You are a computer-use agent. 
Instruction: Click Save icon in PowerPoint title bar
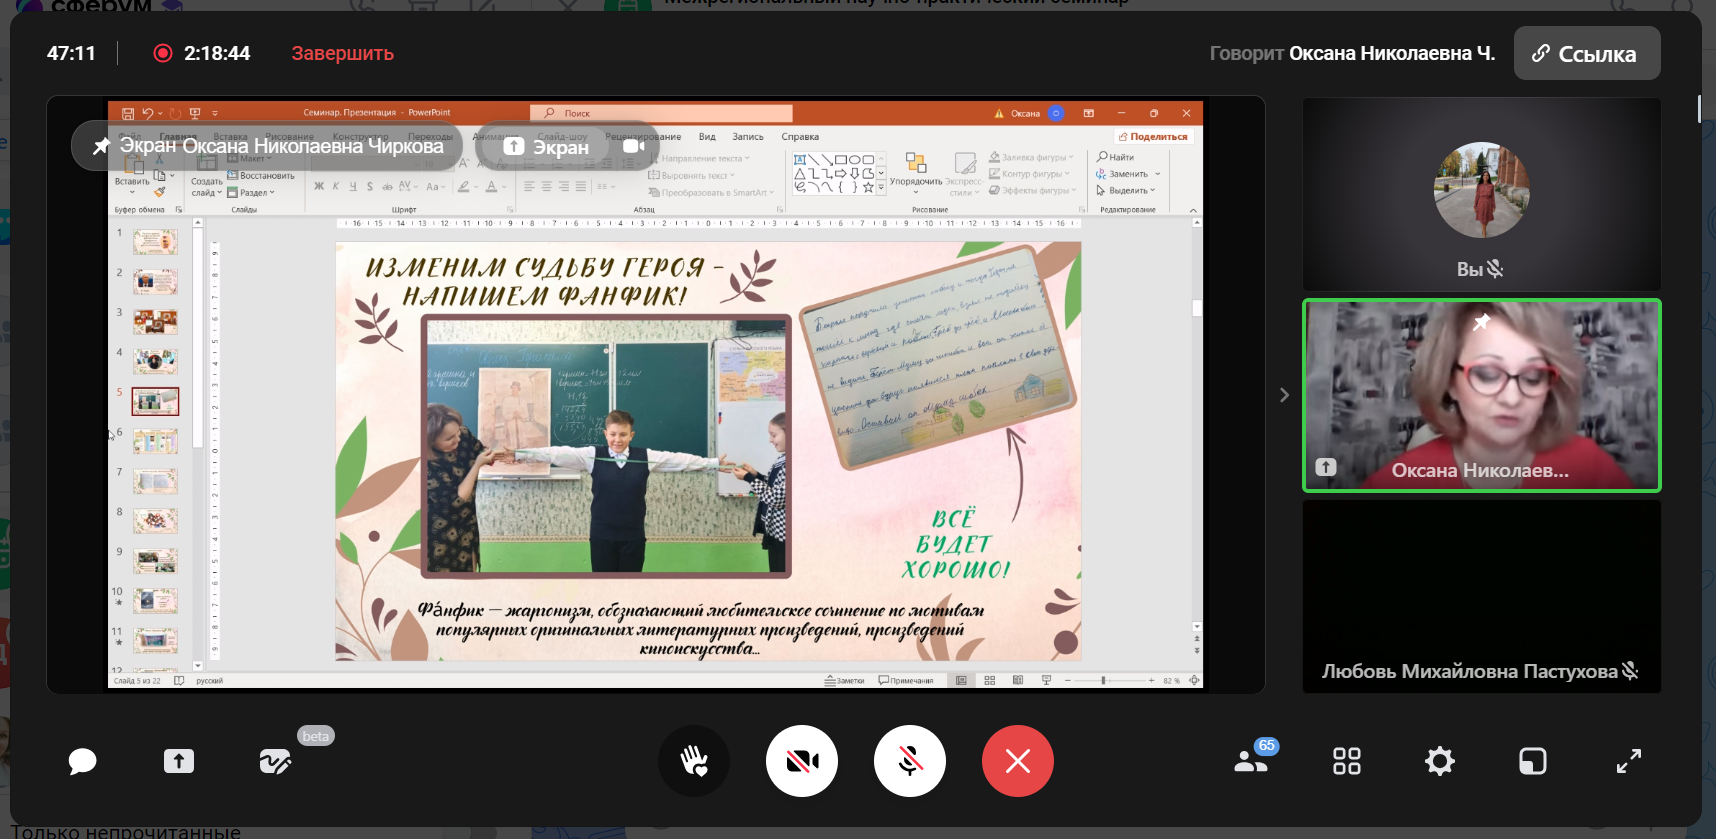(128, 114)
